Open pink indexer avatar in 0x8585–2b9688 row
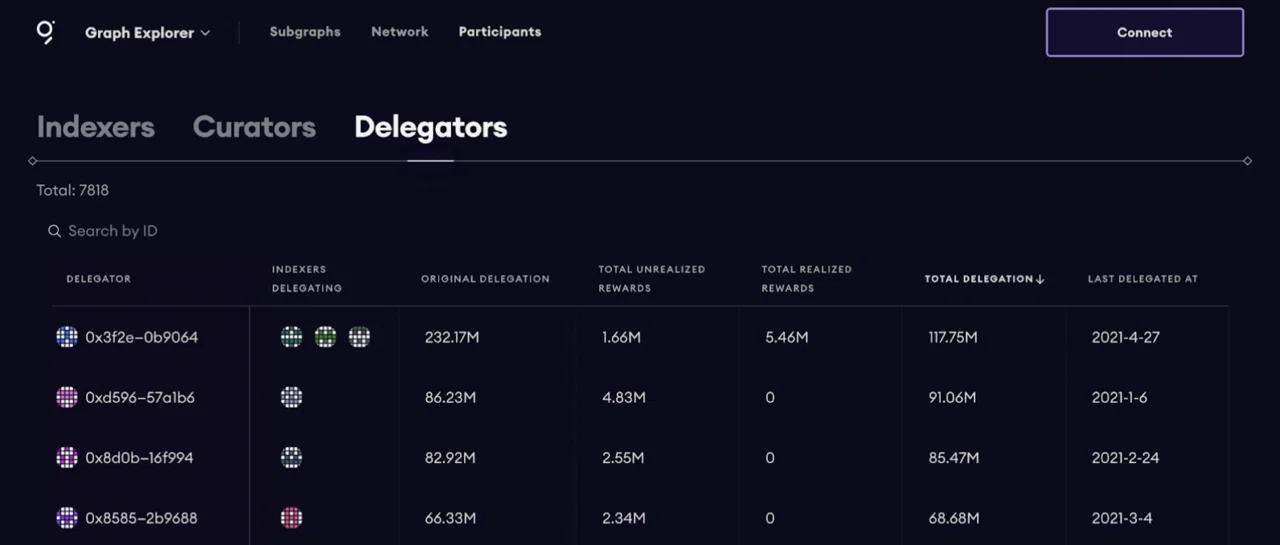Image resolution: width=1280 pixels, height=545 pixels. click(291, 518)
